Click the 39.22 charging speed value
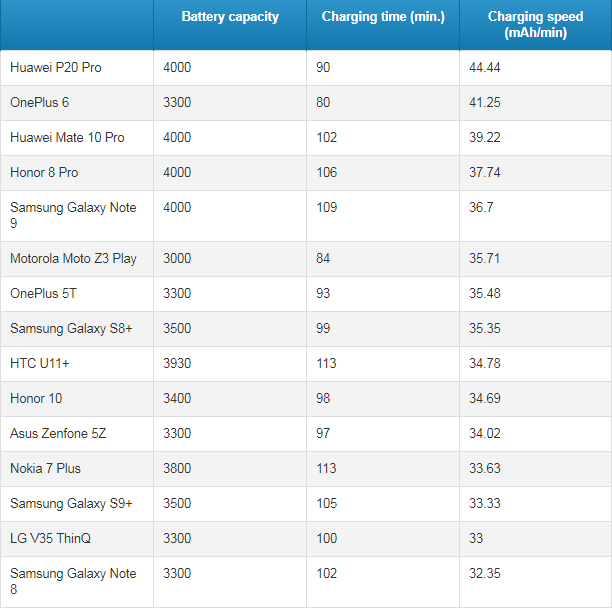The width and height of the screenshot is (612, 608). (x=485, y=137)
